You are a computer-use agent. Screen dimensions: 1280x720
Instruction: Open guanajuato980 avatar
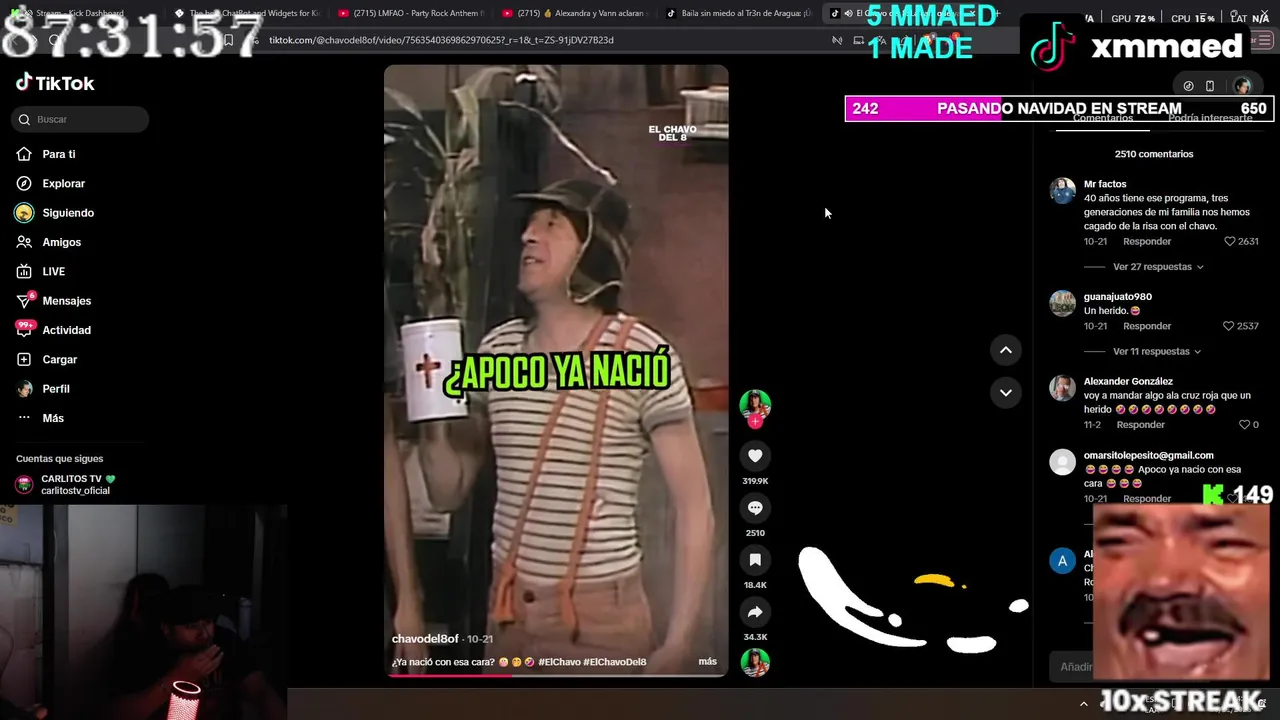click(1062, 304)
